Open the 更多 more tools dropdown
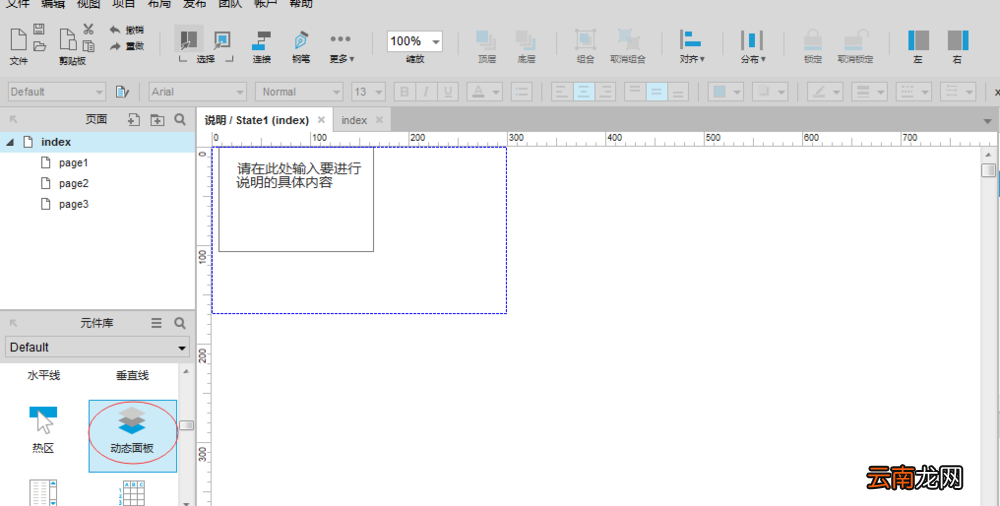The image size is (1000, 506). pos(341,47)
